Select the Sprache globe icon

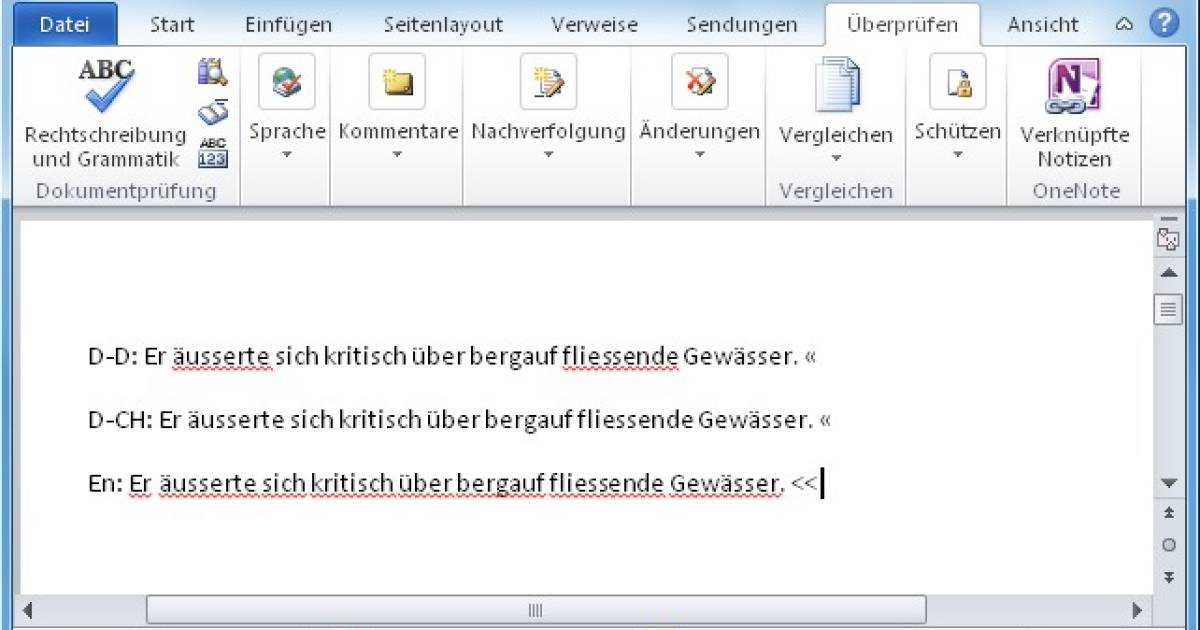tap(288, 80)
